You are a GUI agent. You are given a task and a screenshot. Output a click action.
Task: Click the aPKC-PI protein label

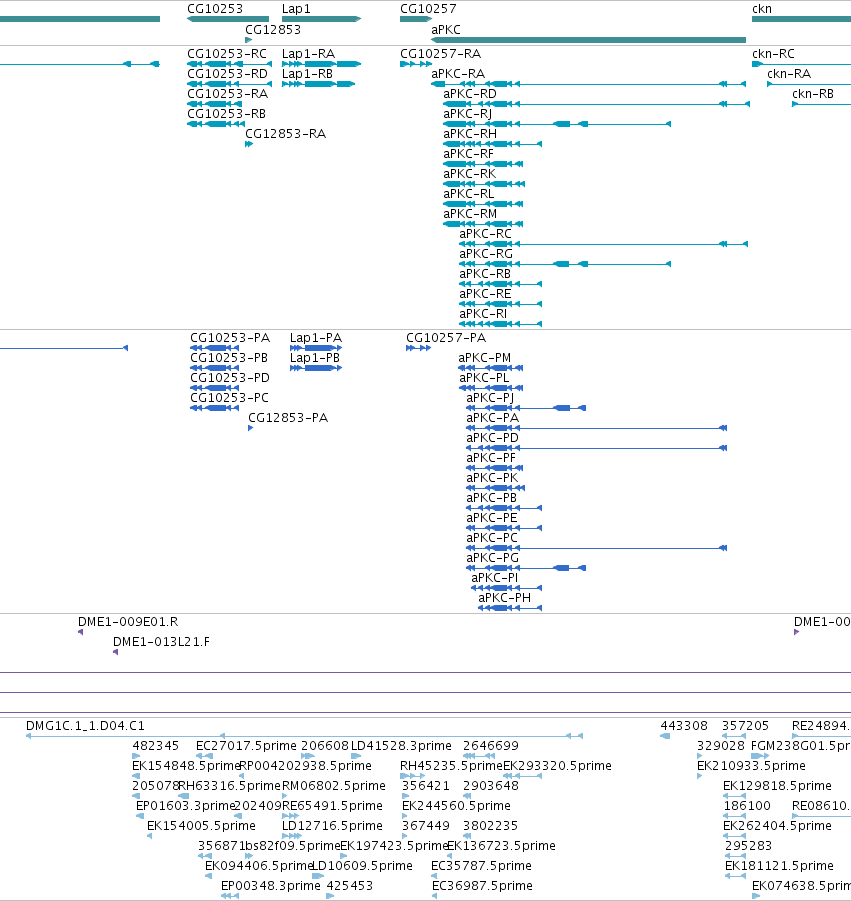coord(495,577)
